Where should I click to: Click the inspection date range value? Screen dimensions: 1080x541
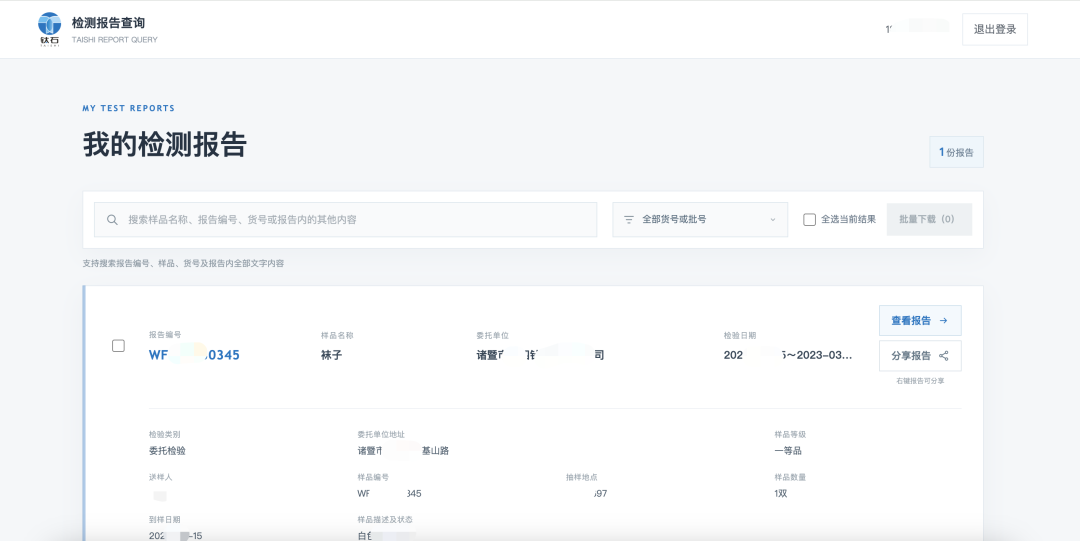point(788,356)
